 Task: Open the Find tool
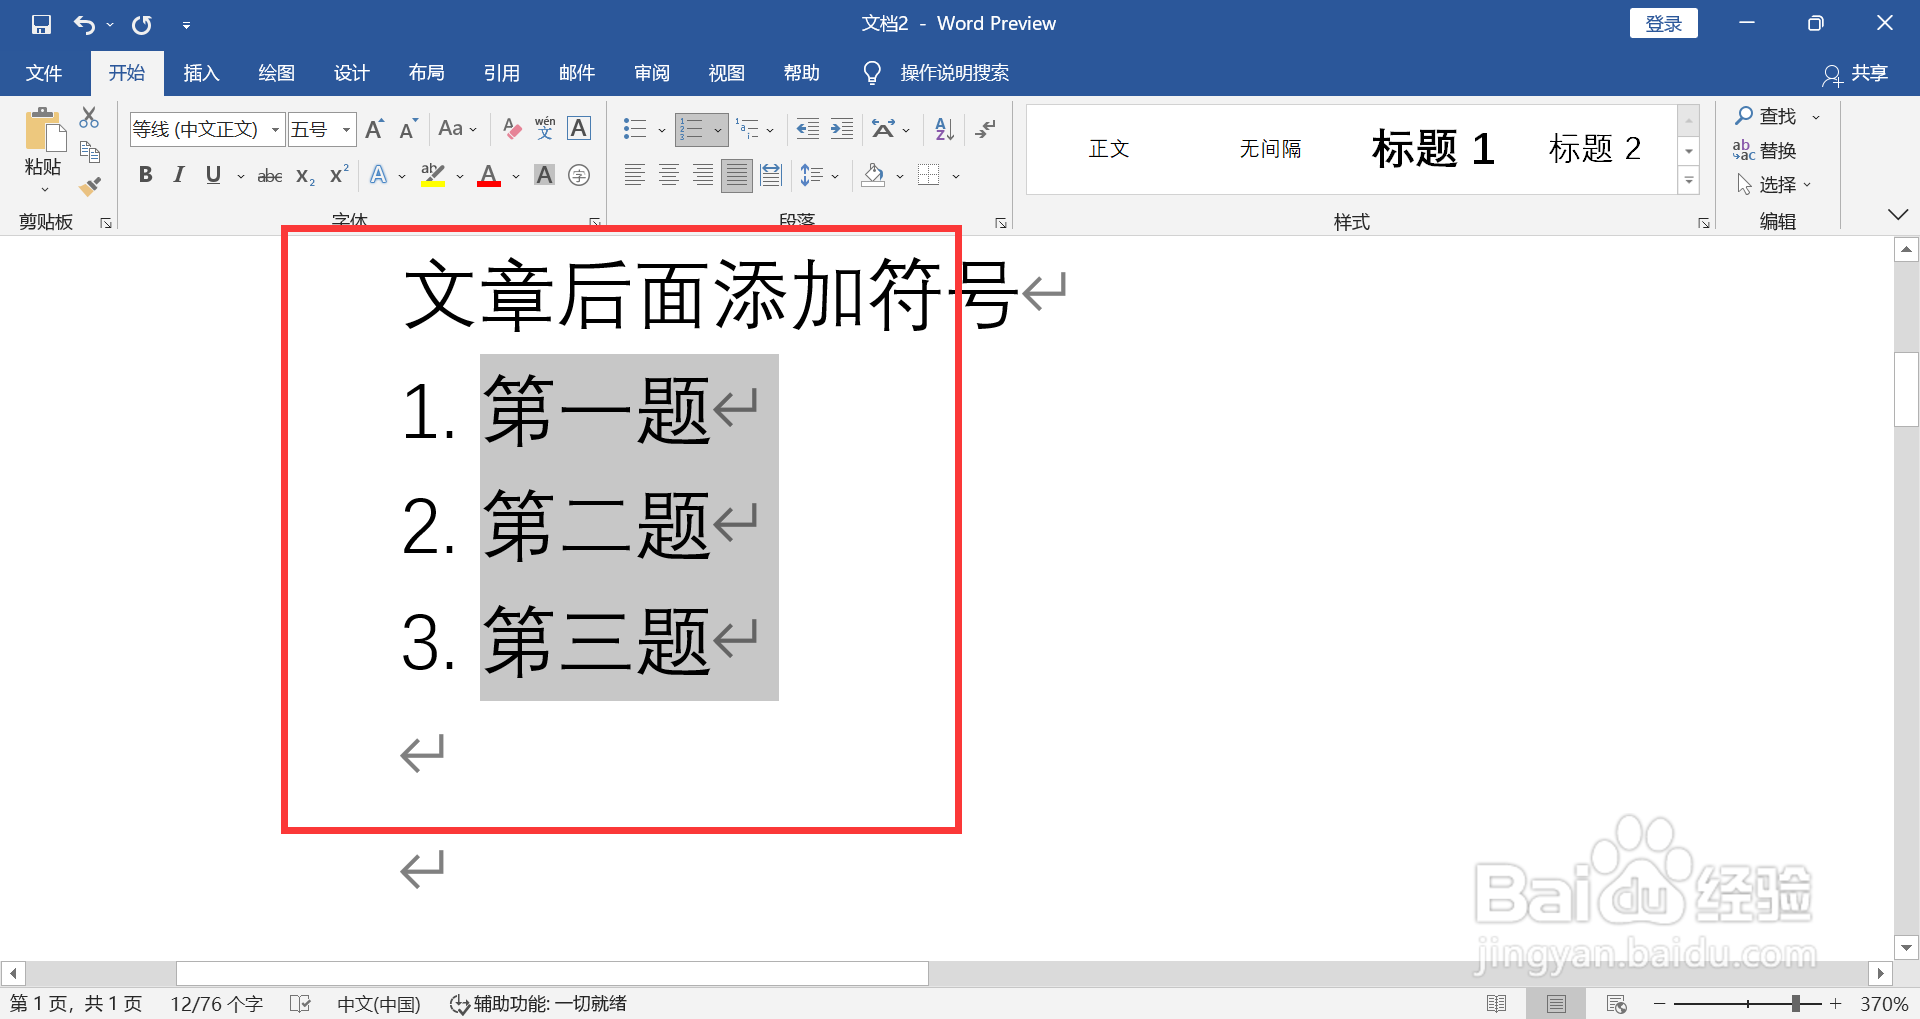tap(1774, 115)
